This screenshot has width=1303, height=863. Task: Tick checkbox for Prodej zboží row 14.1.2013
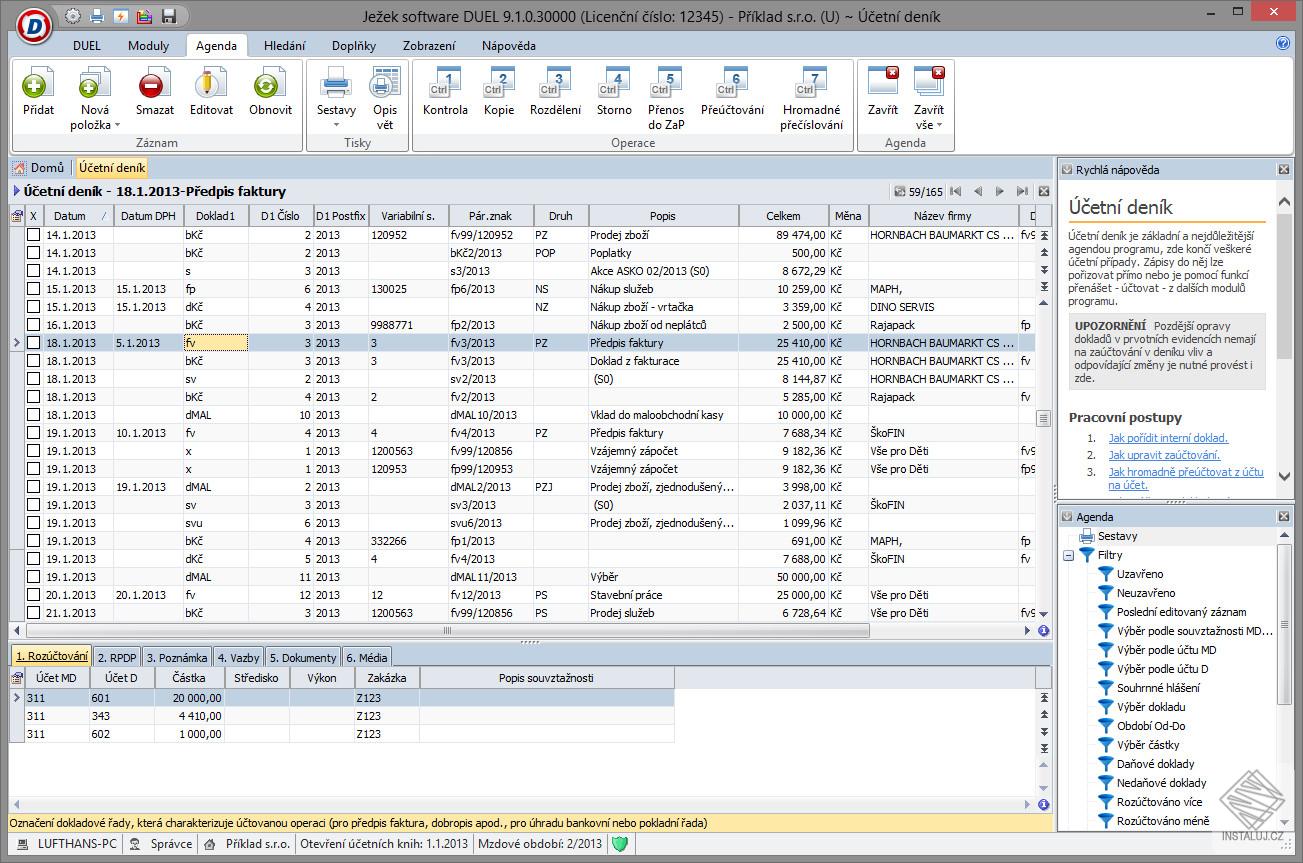pyautogui.click(x=33, y=235)
